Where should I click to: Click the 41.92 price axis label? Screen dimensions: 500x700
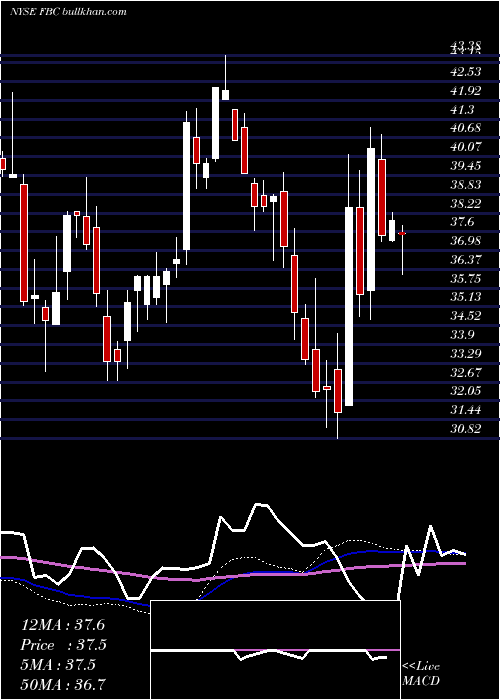[466, 91]
